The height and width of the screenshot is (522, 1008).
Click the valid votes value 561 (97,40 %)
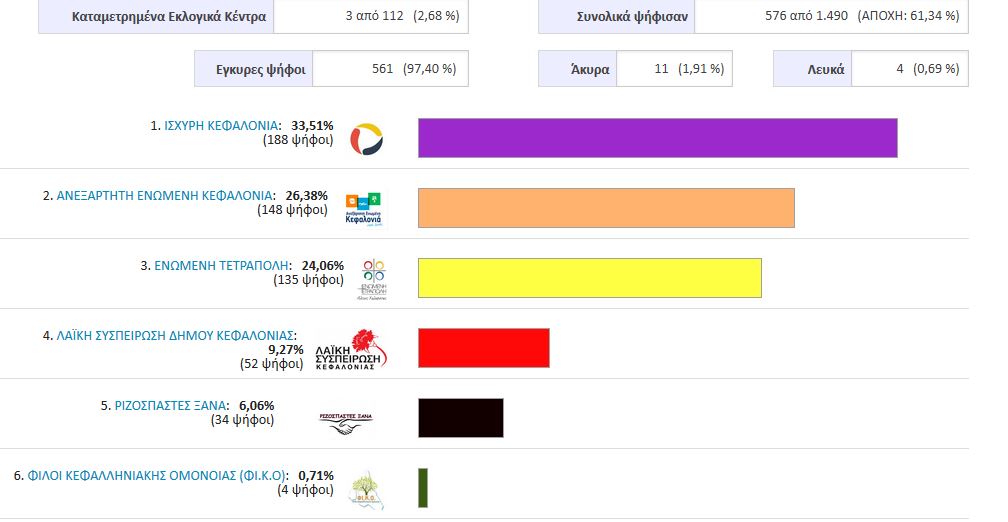tap(414, 69)
